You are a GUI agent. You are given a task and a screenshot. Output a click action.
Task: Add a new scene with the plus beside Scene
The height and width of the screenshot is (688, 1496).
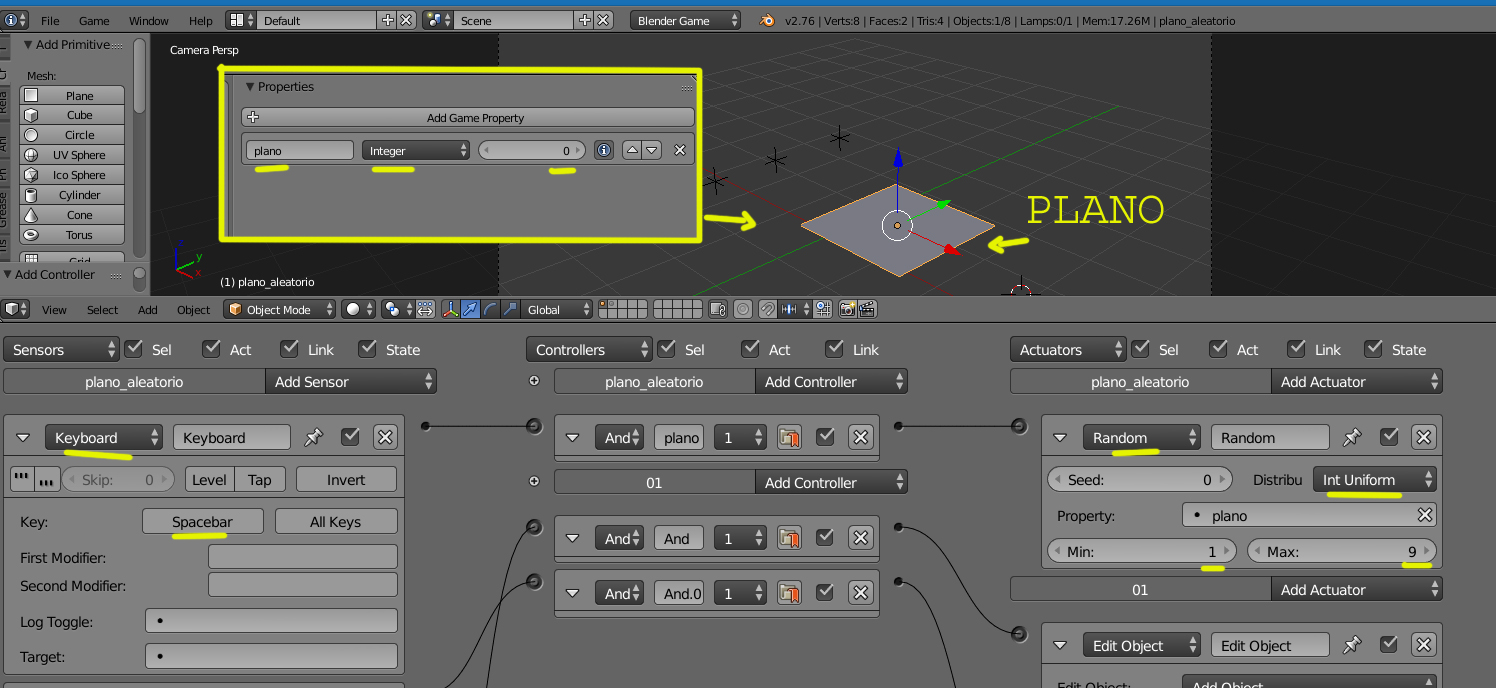click(x=585, y=20)
